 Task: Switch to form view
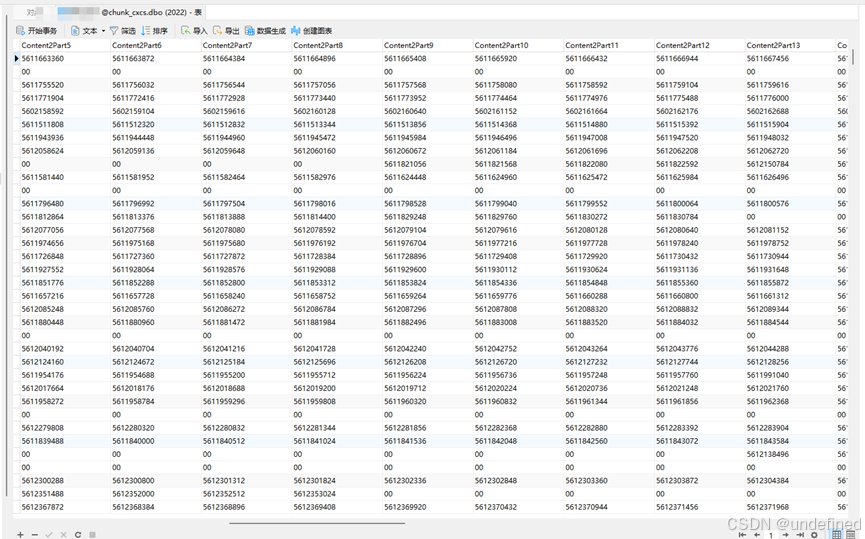click(x=850, y=535)
